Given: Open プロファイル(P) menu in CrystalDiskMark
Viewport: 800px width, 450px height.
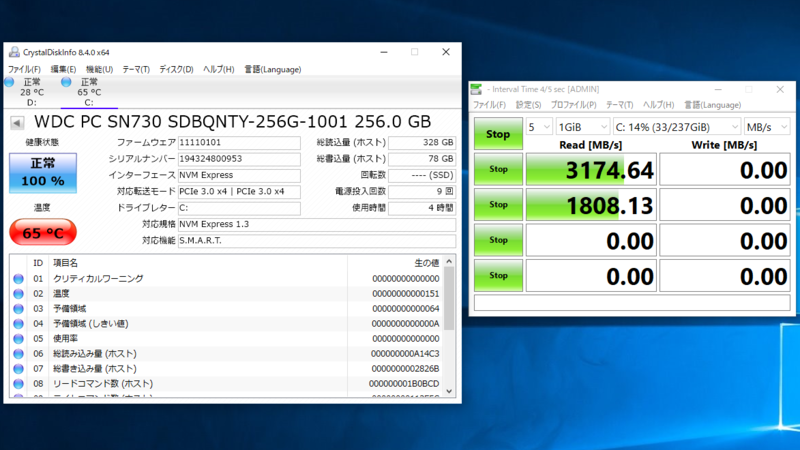Looking at the screenshot, I should (x=573, y=105).
